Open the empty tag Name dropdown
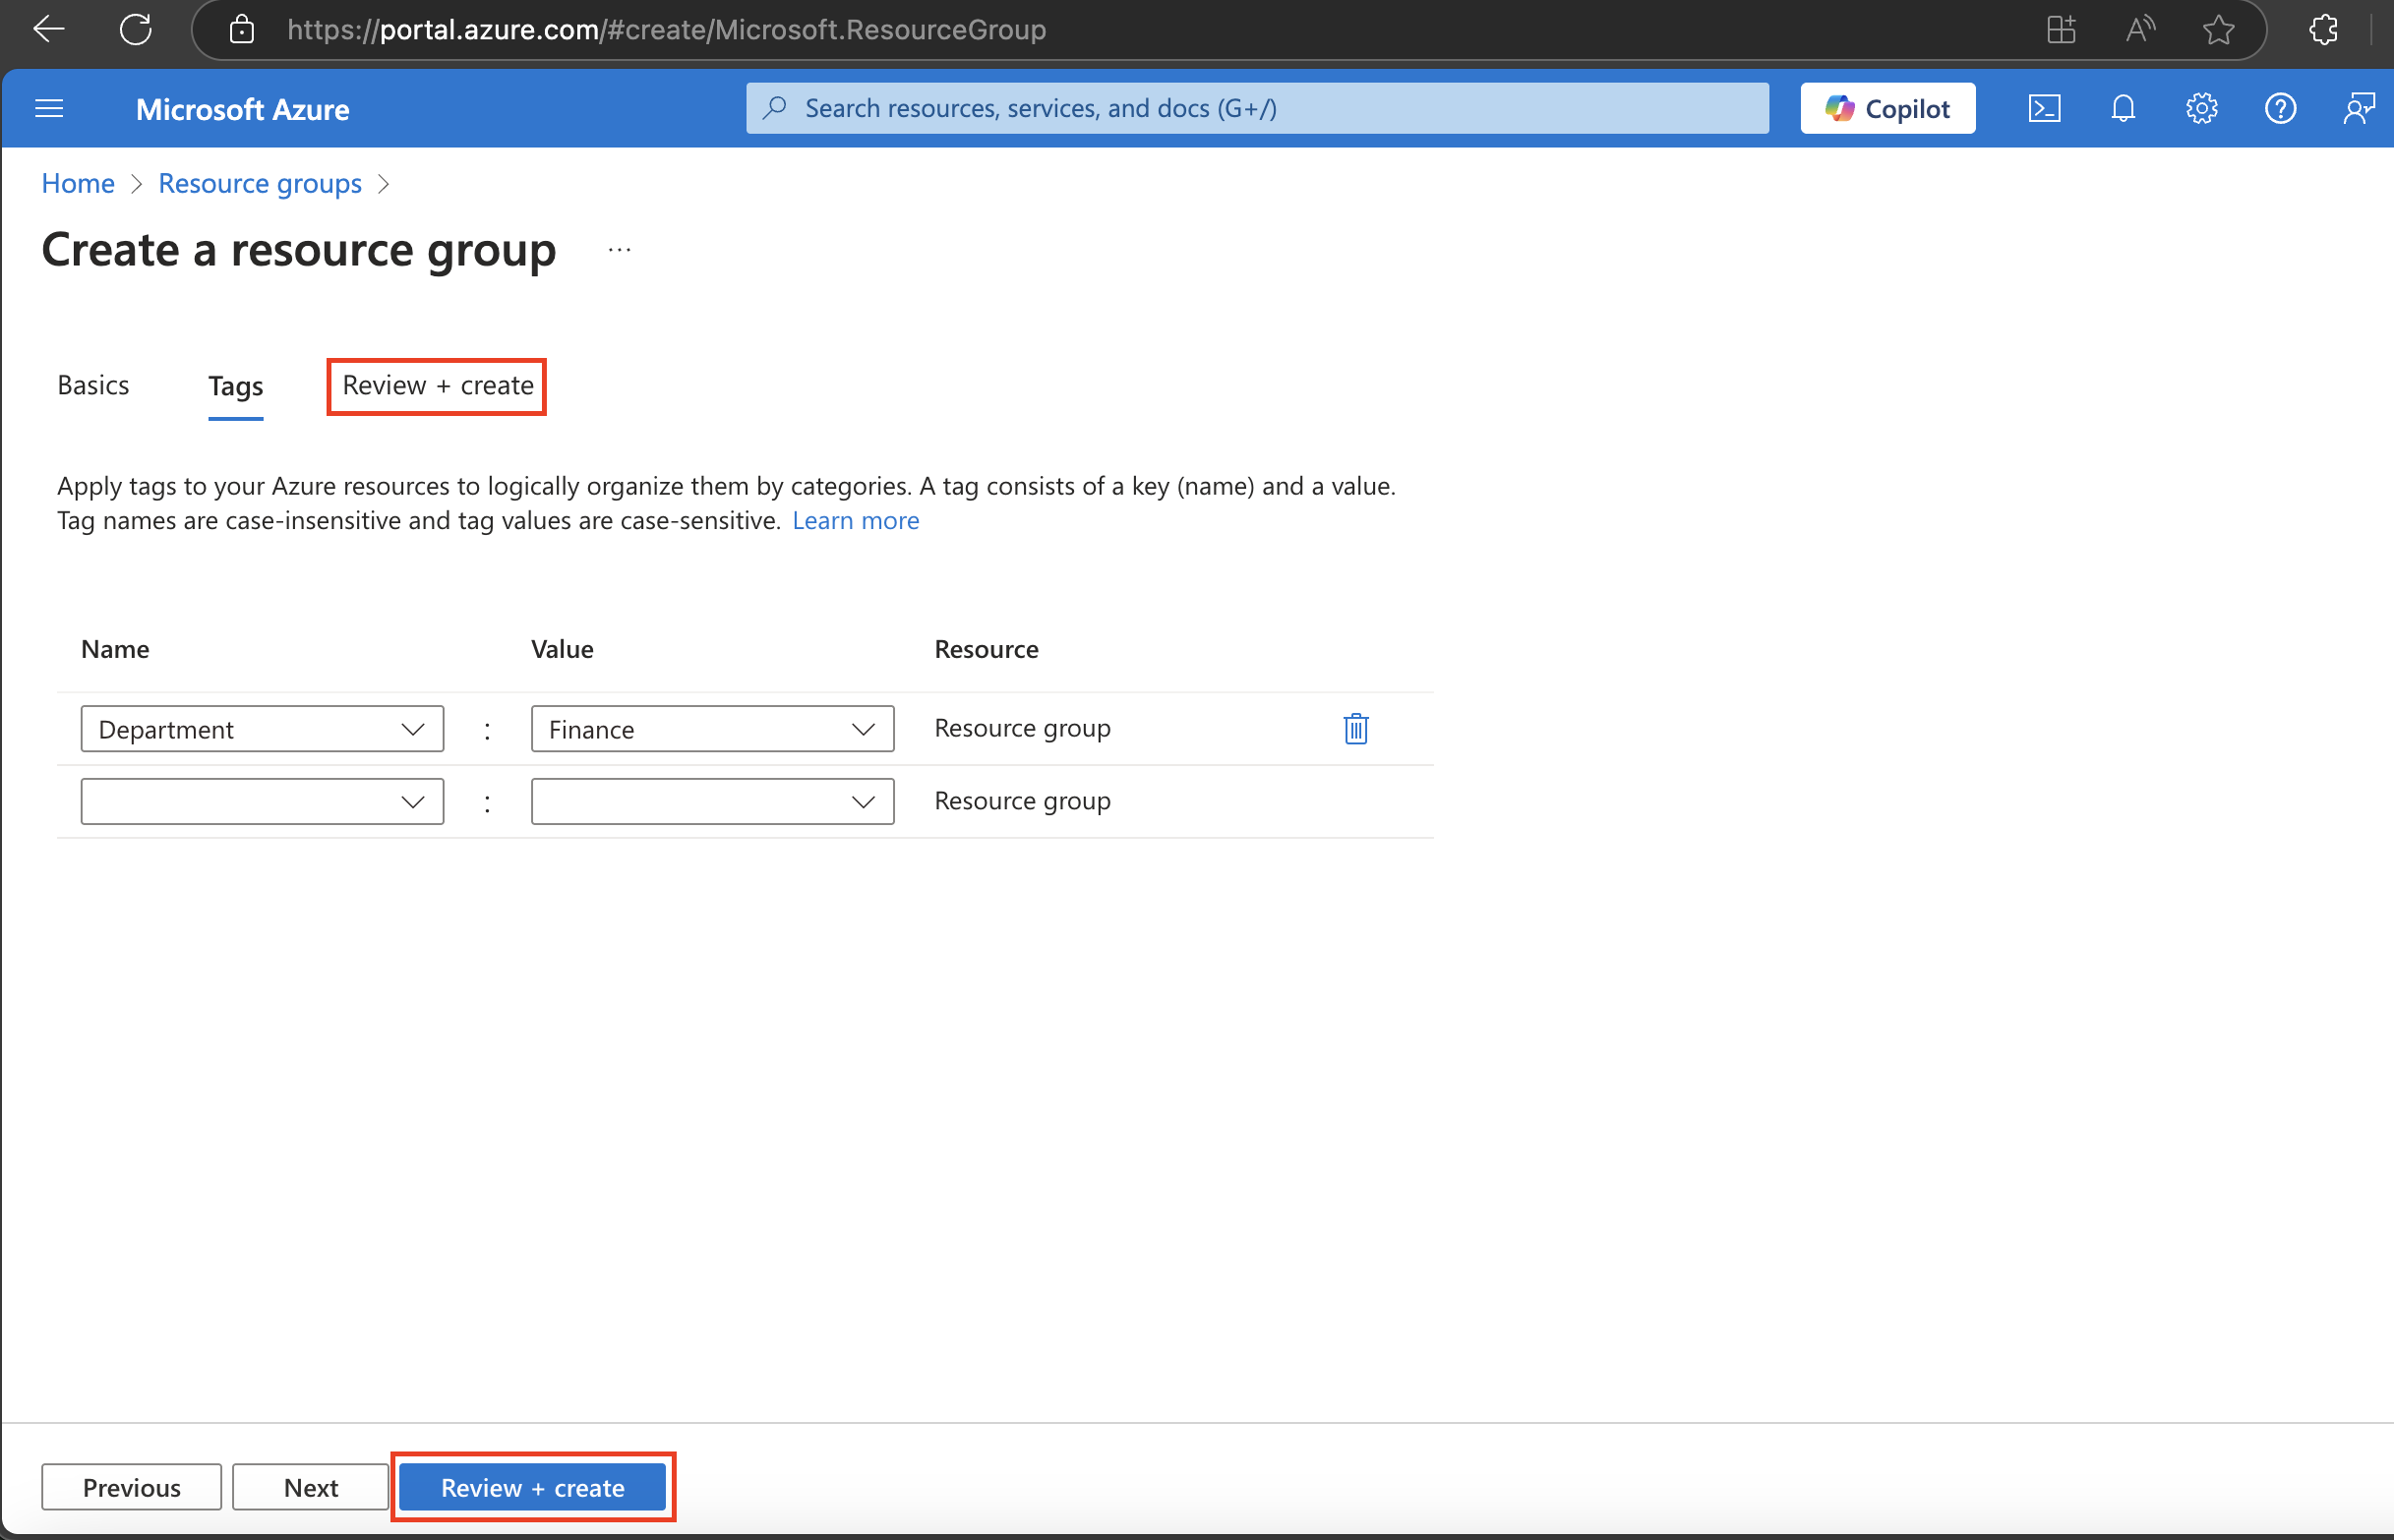The image size is (2394, 1540). click(262, 801)
